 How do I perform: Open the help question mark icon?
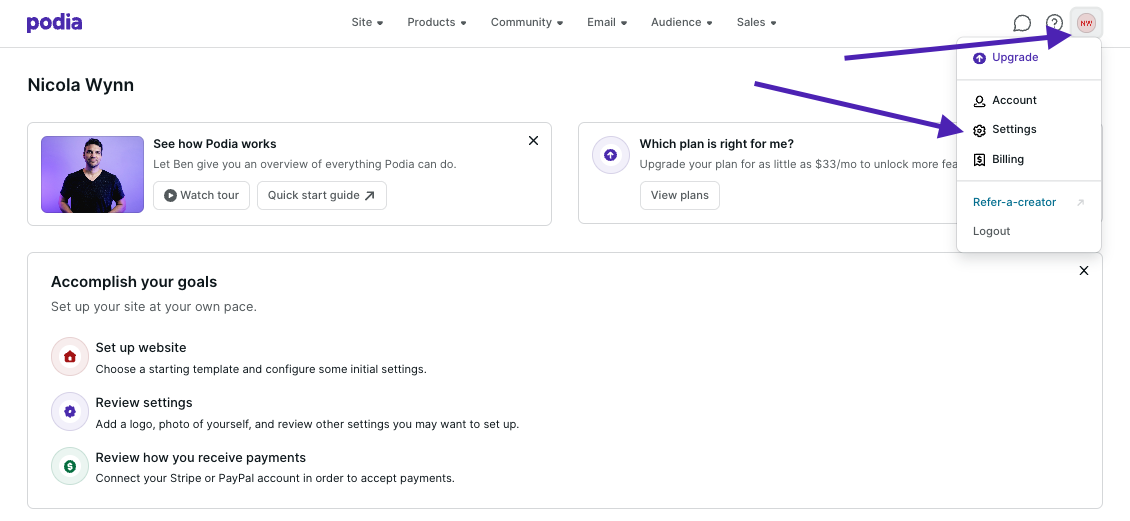pyautogui.click(x=1054, y=23)
